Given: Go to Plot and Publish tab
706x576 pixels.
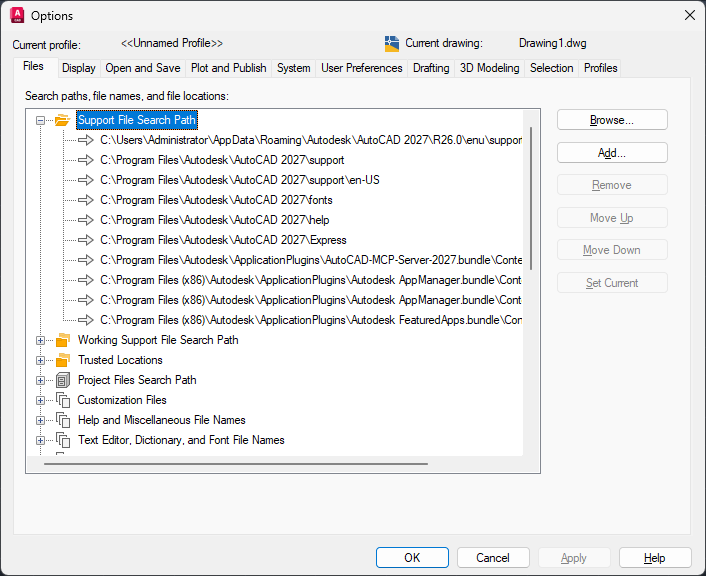Looking at the screenshot, I should coord(228,68).
